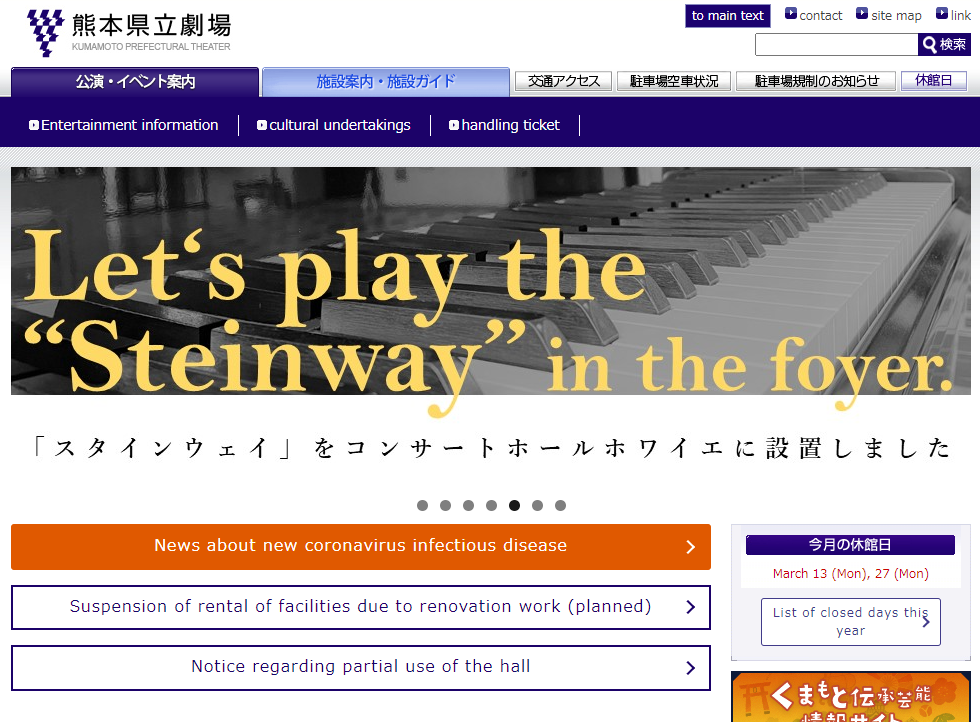Image resolution: width=980 pixels, height=722 pixels.
Task: Open suspension of rental of facilities notice
Action: tap(361, 607)
